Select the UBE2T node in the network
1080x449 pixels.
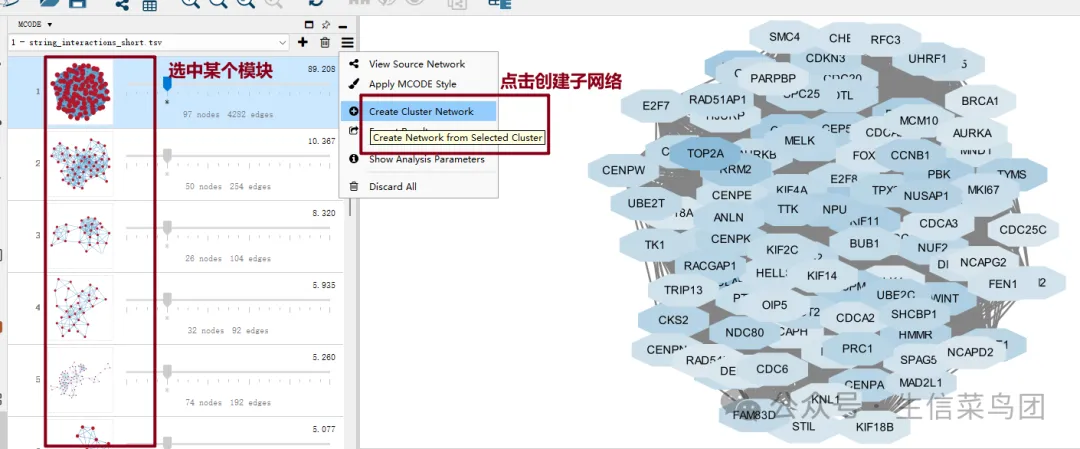(x=646, y=203)
